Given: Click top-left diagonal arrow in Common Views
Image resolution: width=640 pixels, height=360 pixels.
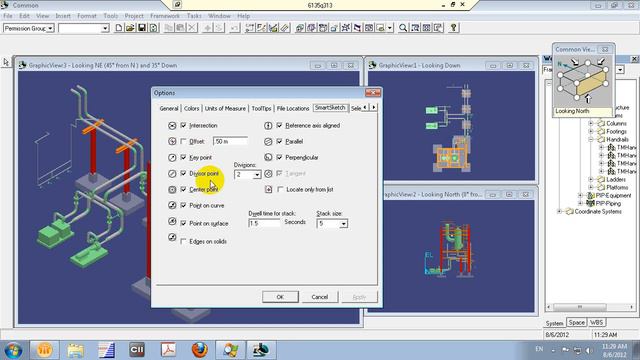Looking at the screenshot, I should point(575,62).
